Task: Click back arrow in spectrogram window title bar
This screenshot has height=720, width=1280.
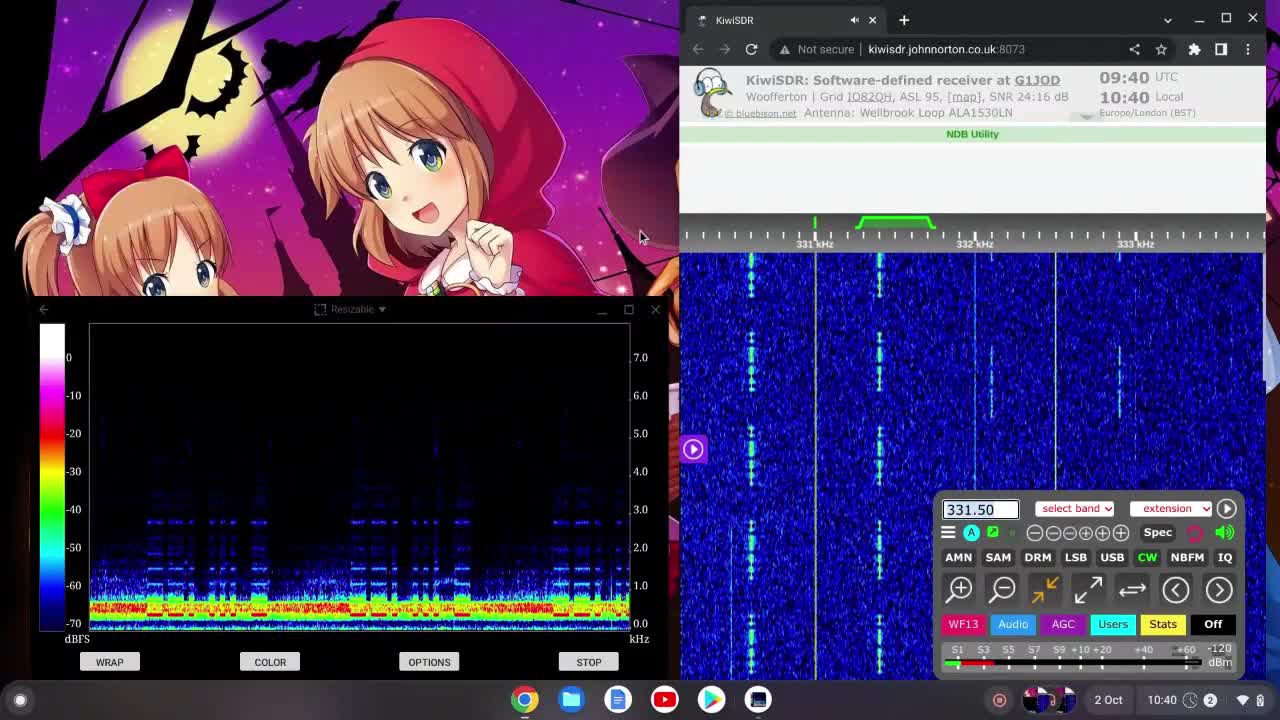Action: 44,309
